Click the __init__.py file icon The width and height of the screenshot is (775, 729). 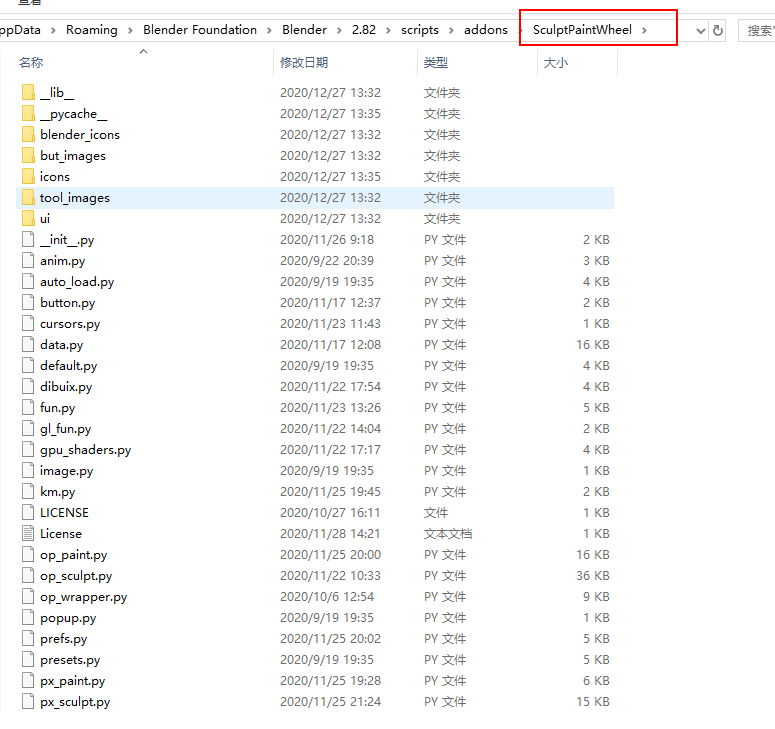pyautogui.click(x=28, y=239)
